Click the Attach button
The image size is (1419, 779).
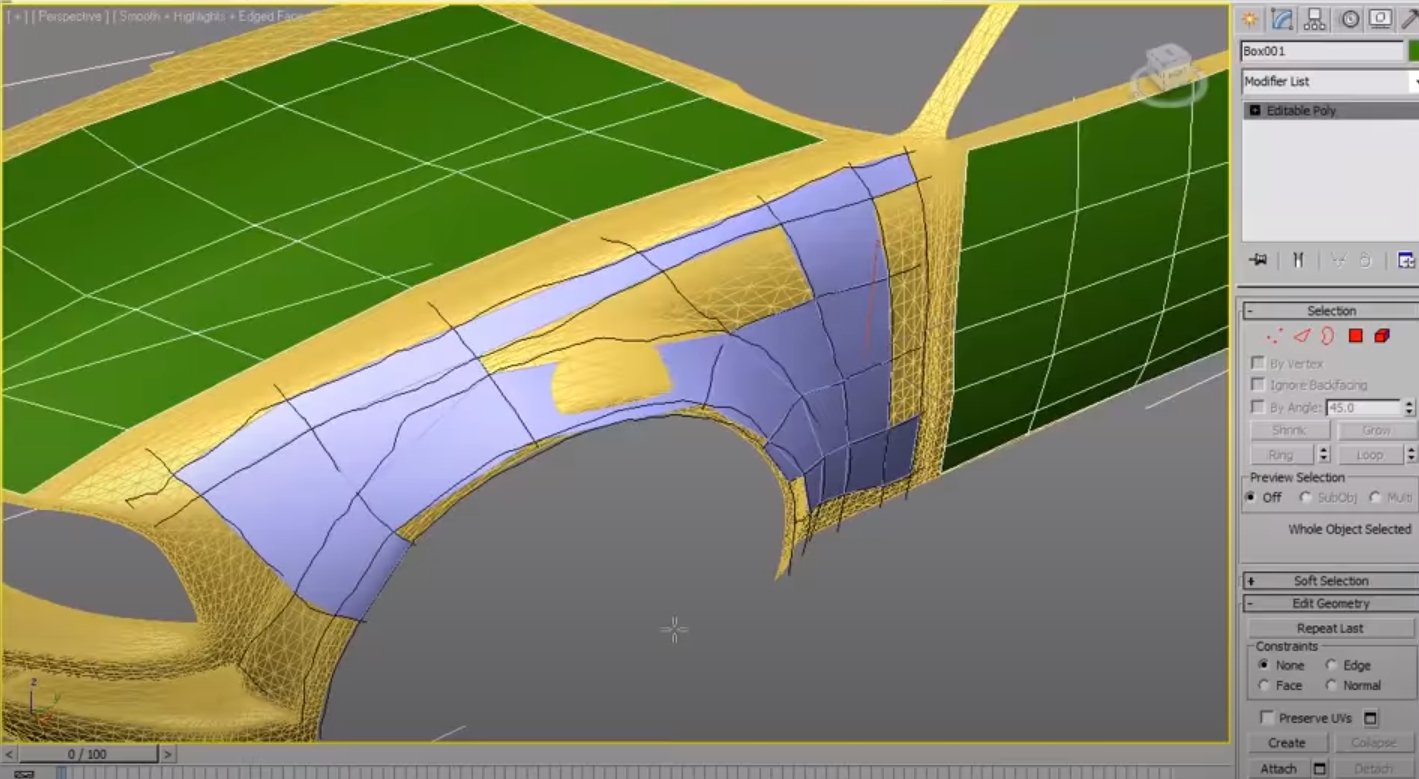pos(1279,768)
